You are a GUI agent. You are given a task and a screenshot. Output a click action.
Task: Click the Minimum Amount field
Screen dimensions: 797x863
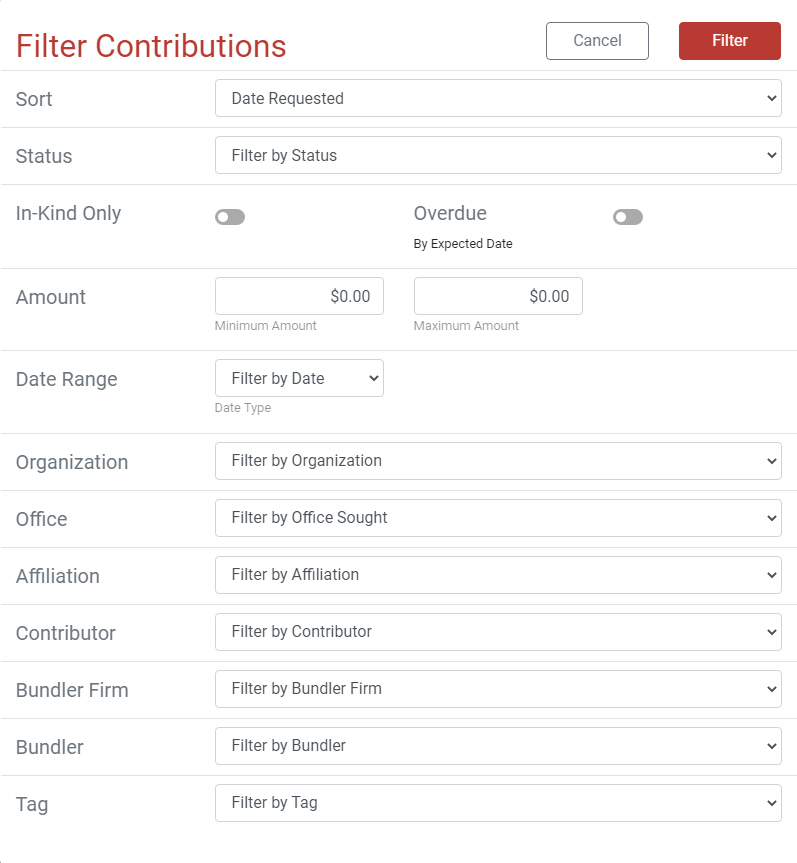tap(299, 296)
